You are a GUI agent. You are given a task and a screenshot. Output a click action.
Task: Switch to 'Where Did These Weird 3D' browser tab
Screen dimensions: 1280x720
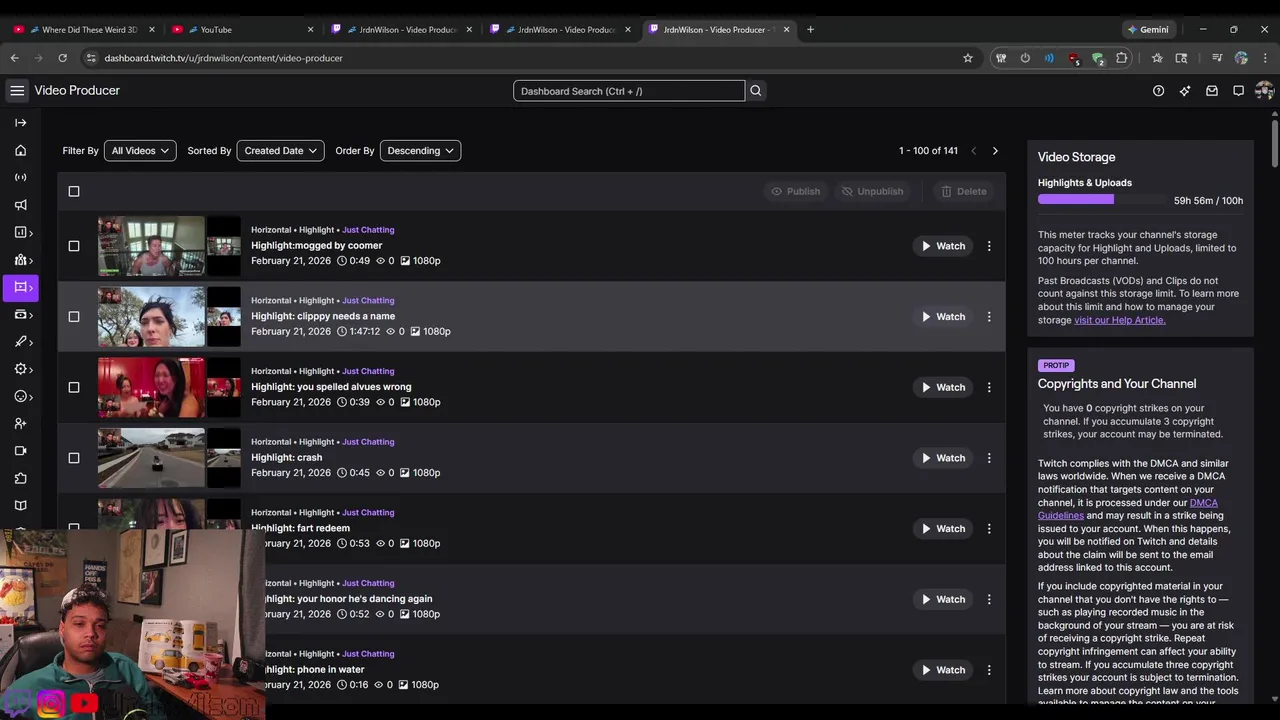pyautogui.click(x=84, y=29)
